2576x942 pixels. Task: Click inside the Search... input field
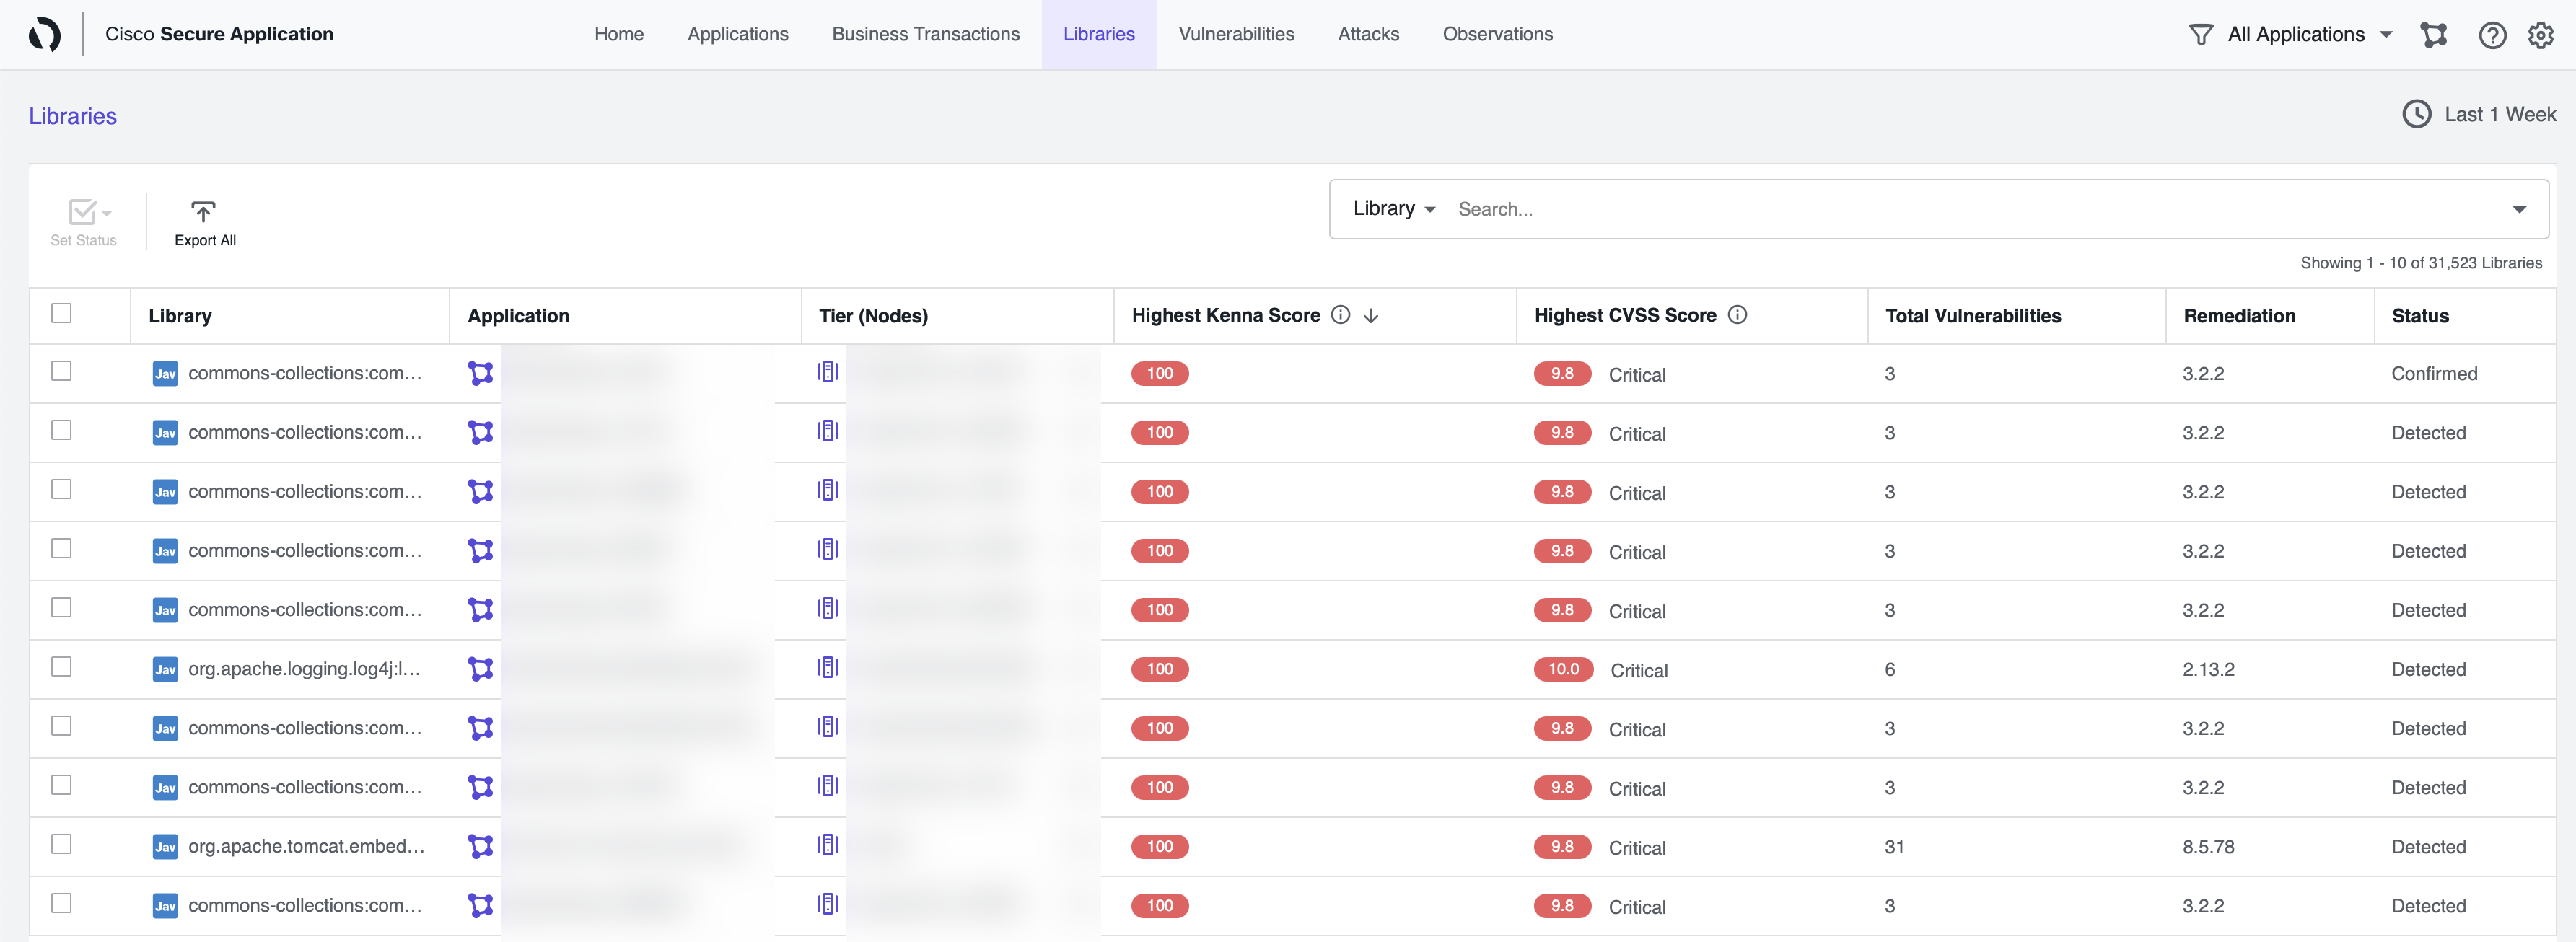tap(1975, 209)
